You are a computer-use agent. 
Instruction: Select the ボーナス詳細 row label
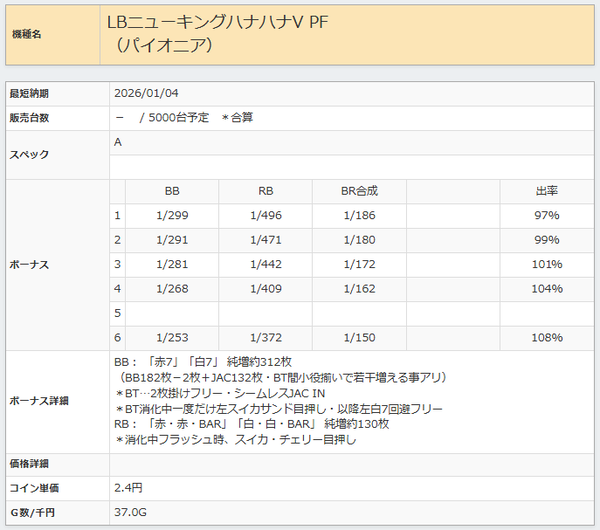(39, 401)
